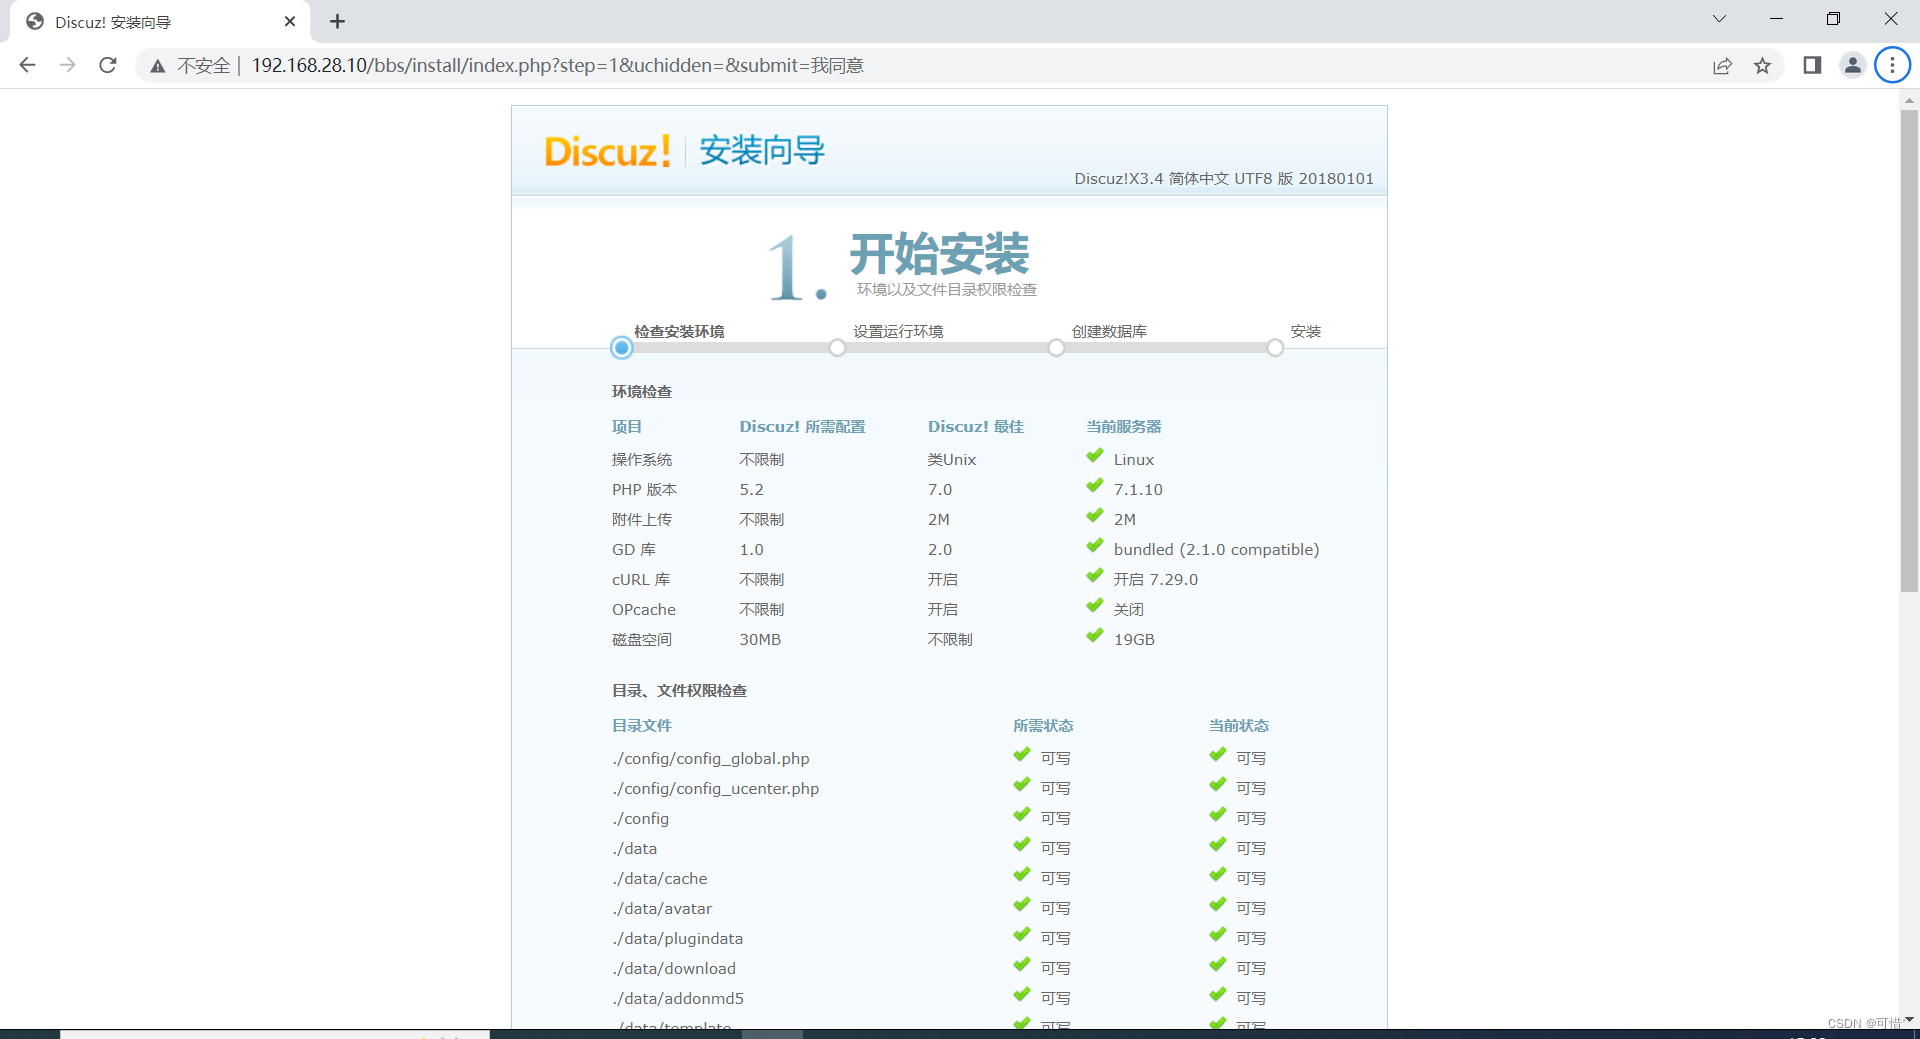Click the 创建数据库 step marker
The width and height of the screenshot is (1920, 1039).
point(1056,348)
